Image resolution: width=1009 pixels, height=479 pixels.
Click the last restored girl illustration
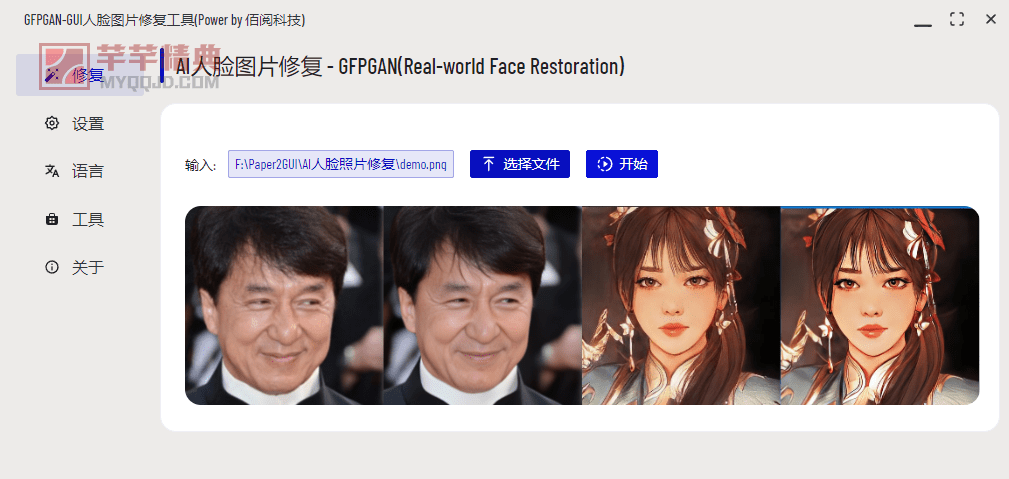880,305
